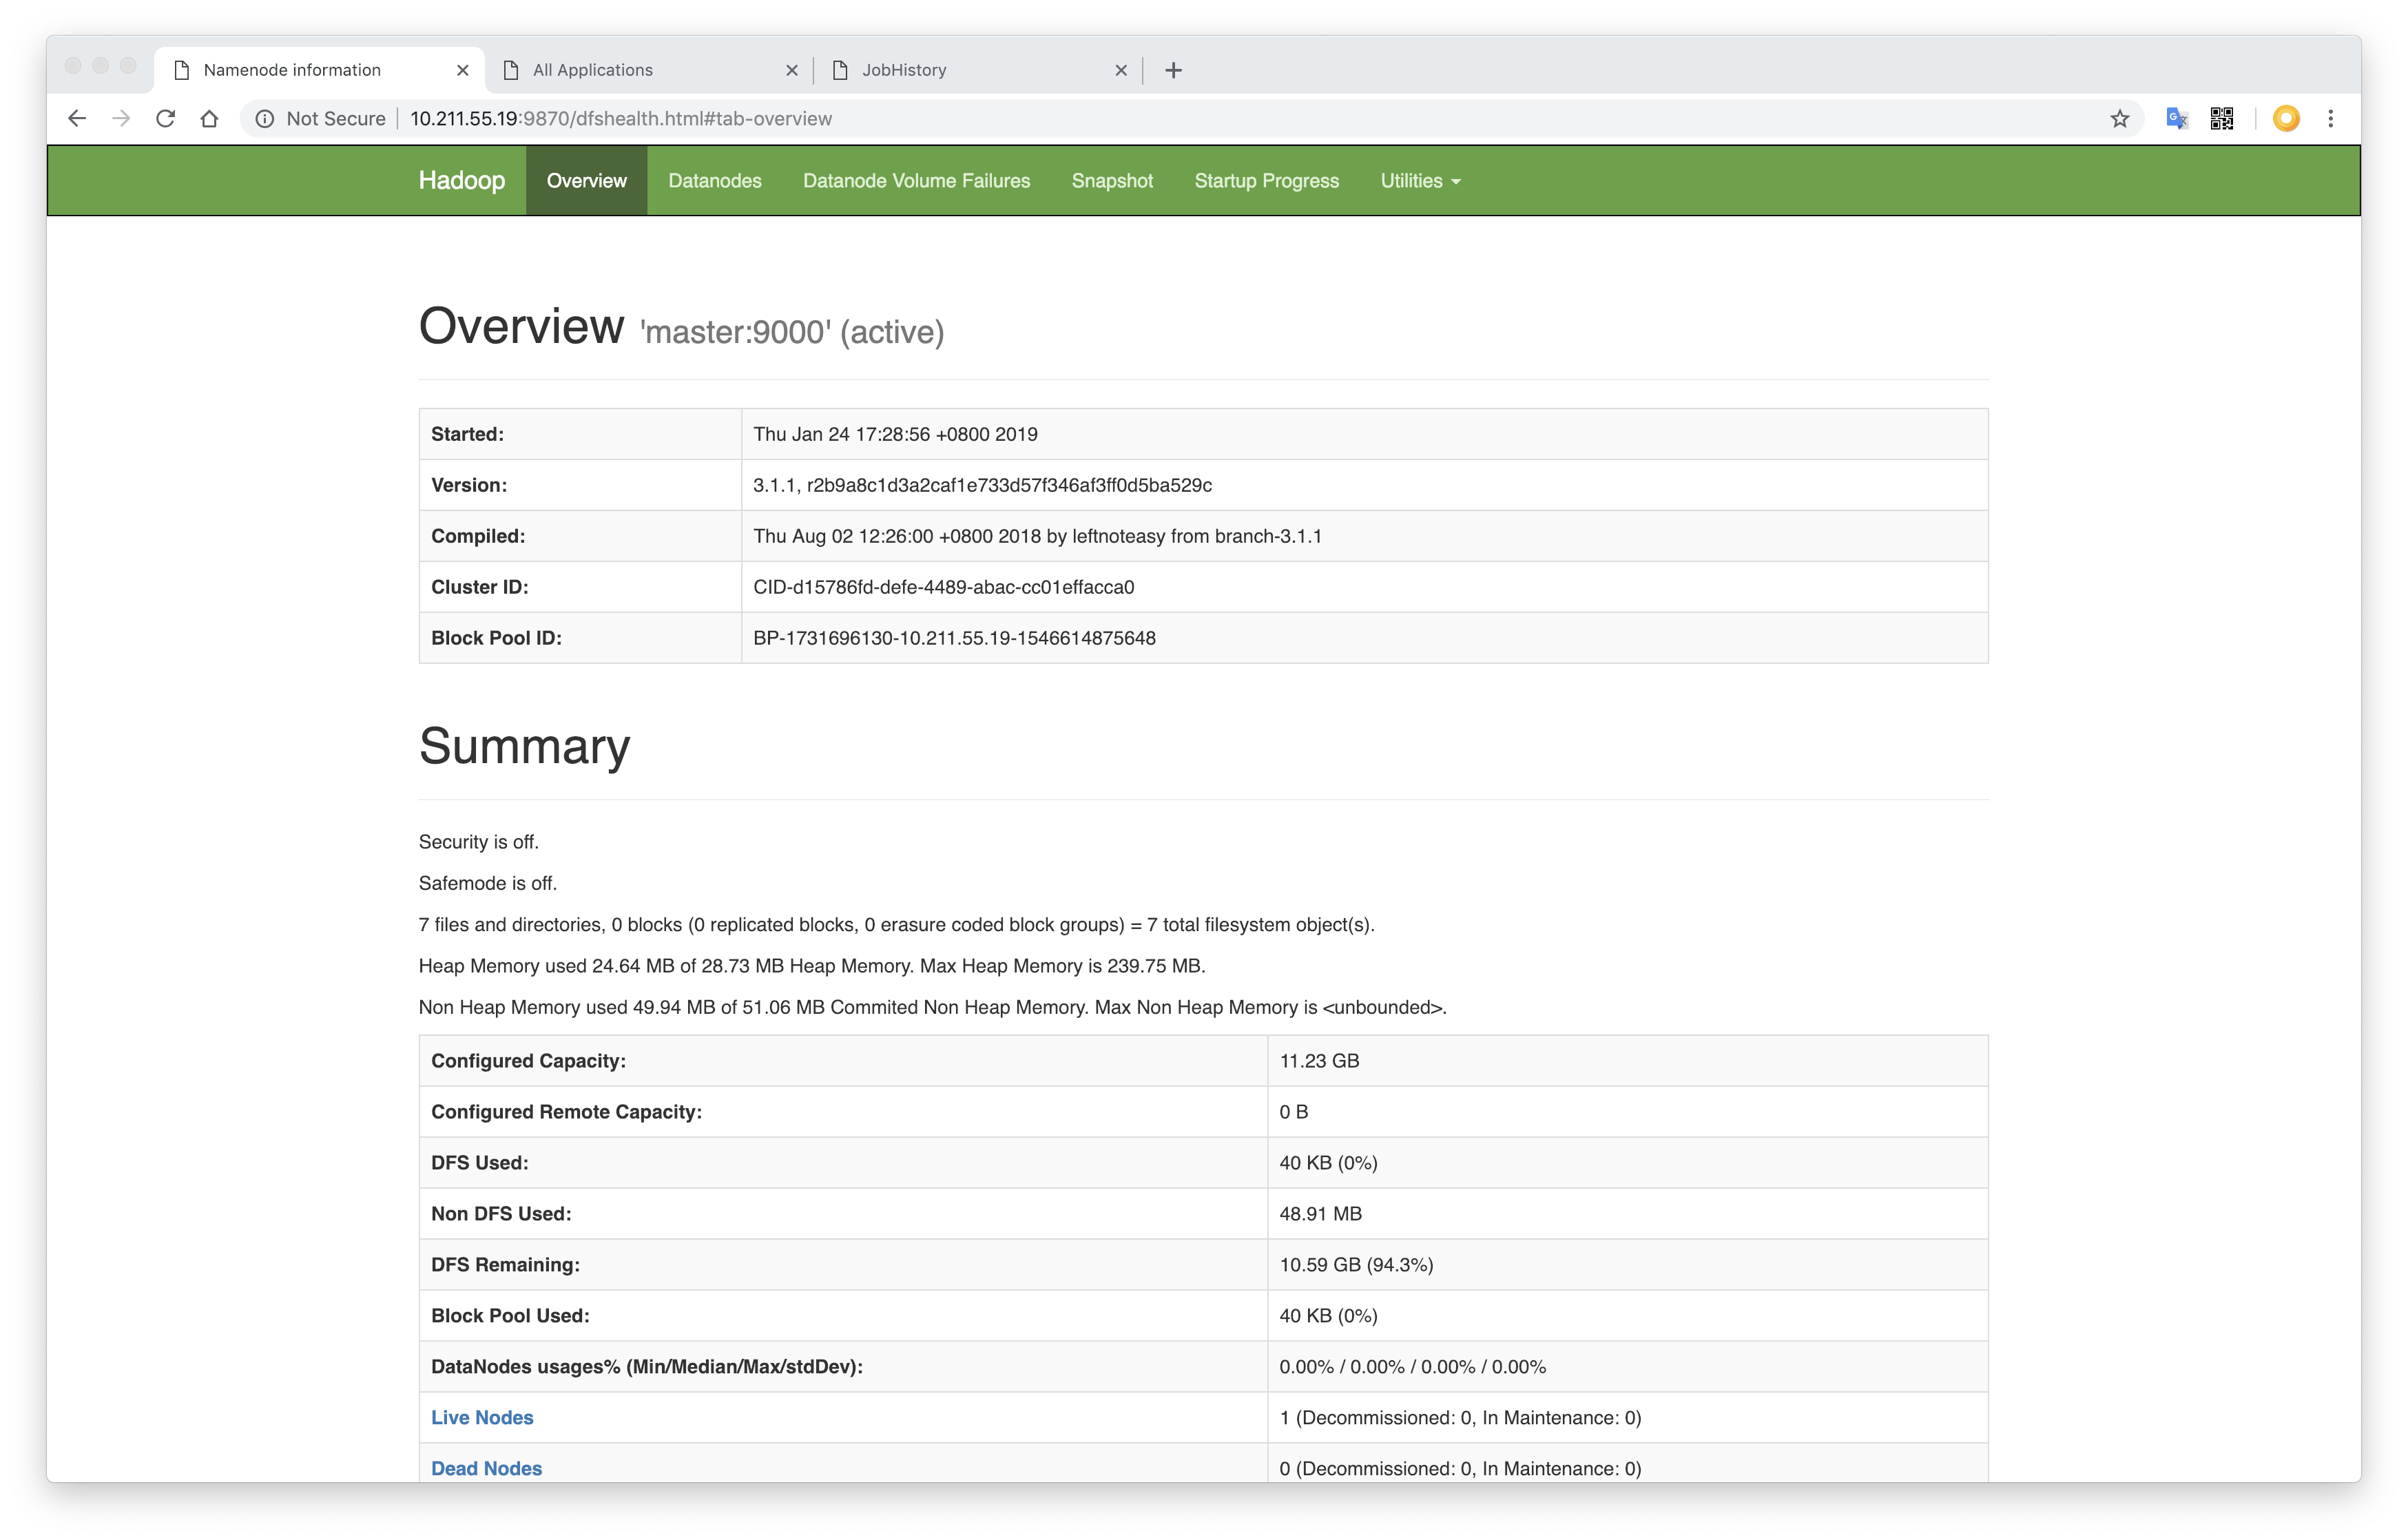Open the QR code extension icon
Viewport: 2408px width, 1540px height.
tap(2222, 119)
